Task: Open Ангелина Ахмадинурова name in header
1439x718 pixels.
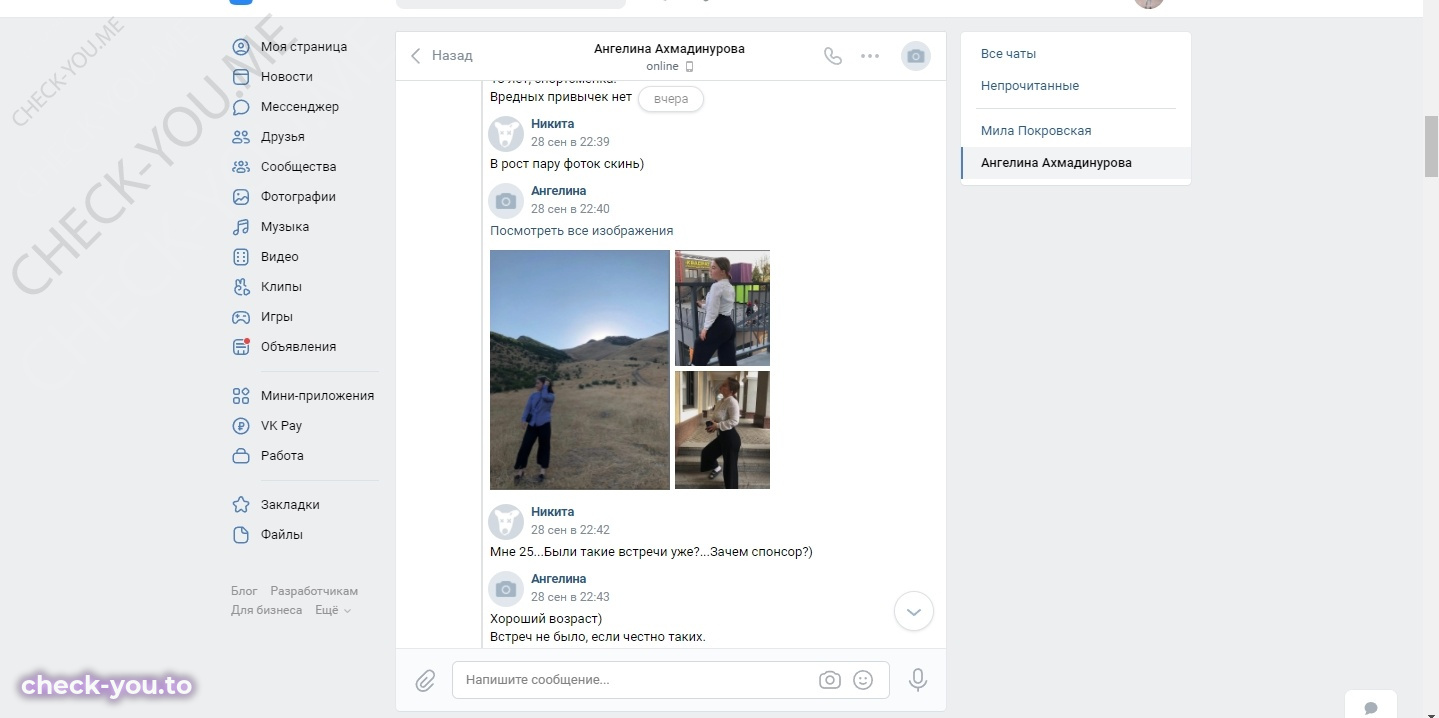Action: click(x=669, y=48)
